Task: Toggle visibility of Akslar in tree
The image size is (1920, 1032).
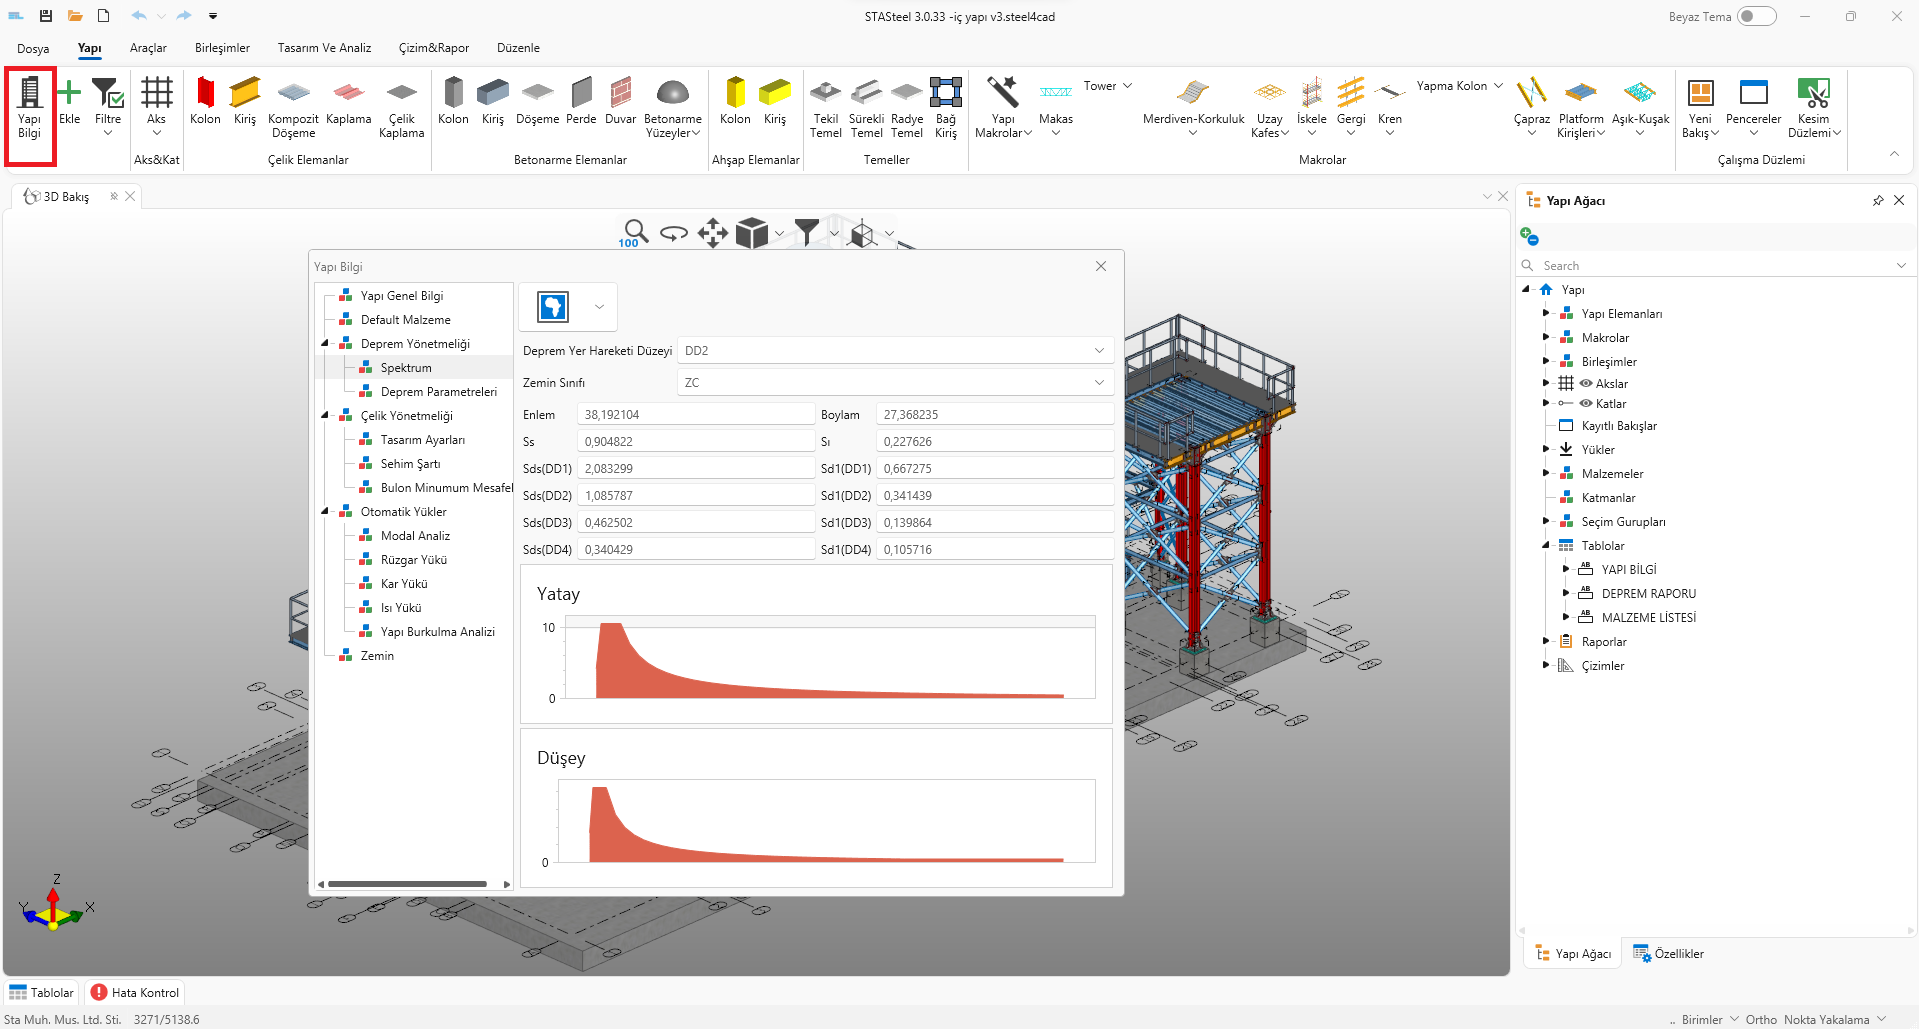Action: [1586, 384]
